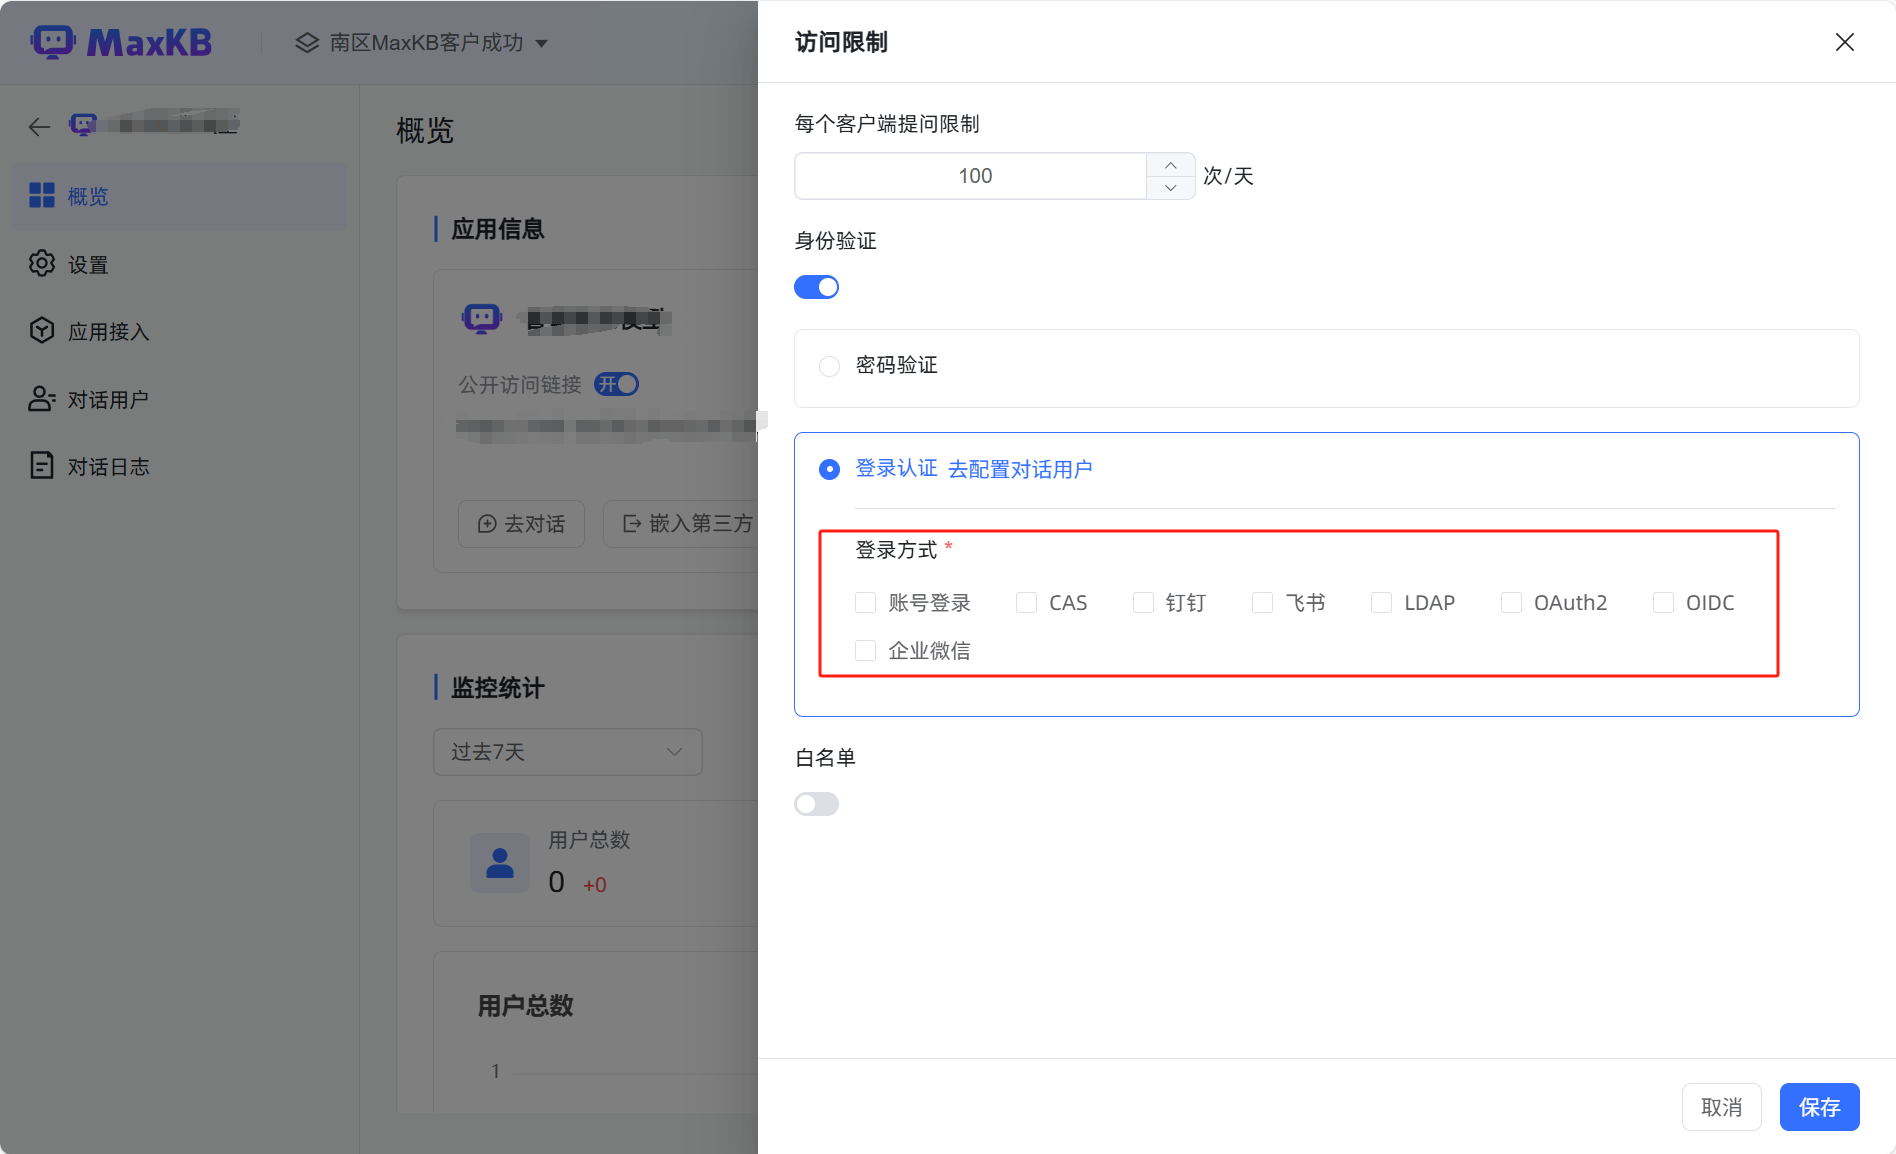This screenshot has width=1896, height=1154.
Task: Check the CAS login checkbox
Action: 1026,602
